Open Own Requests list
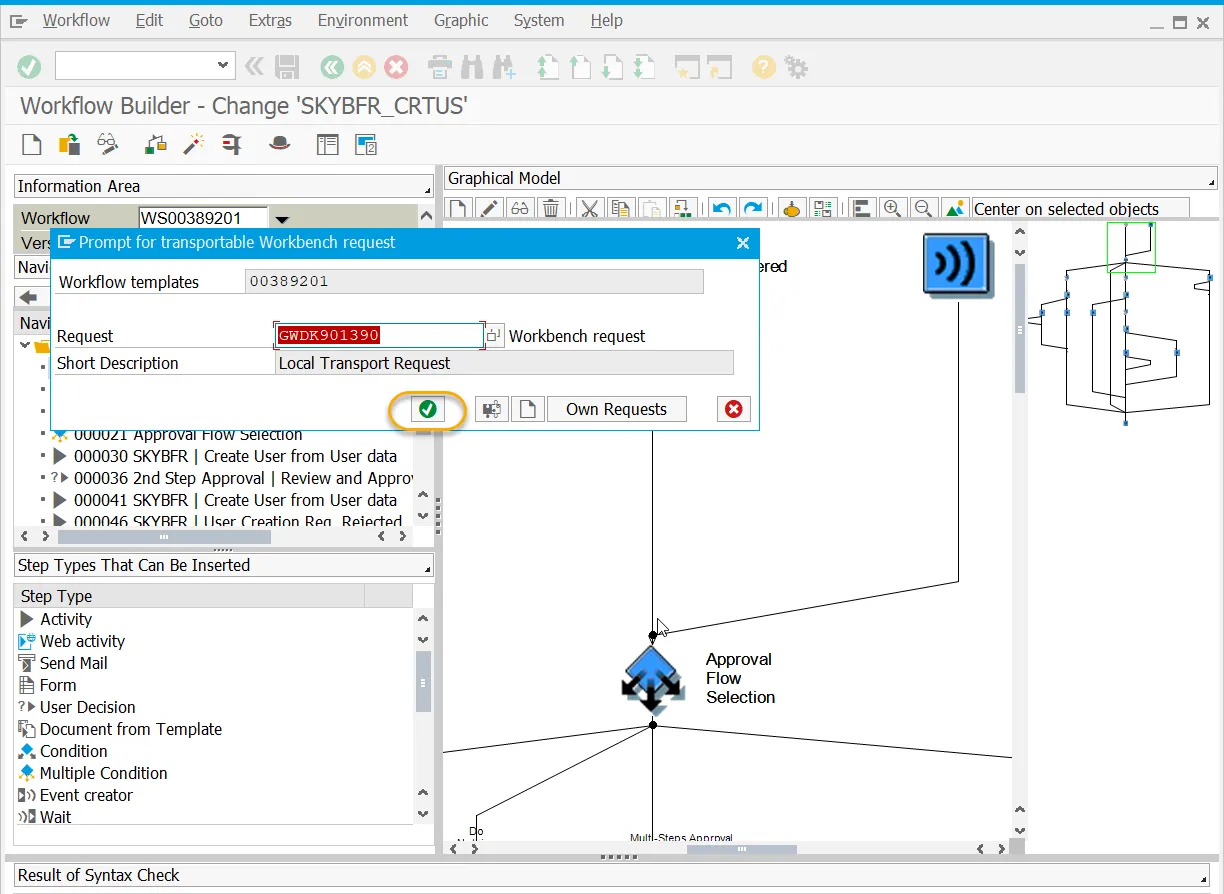The height and width of the screenshot is (894, 1224). (x=616, y=409)
